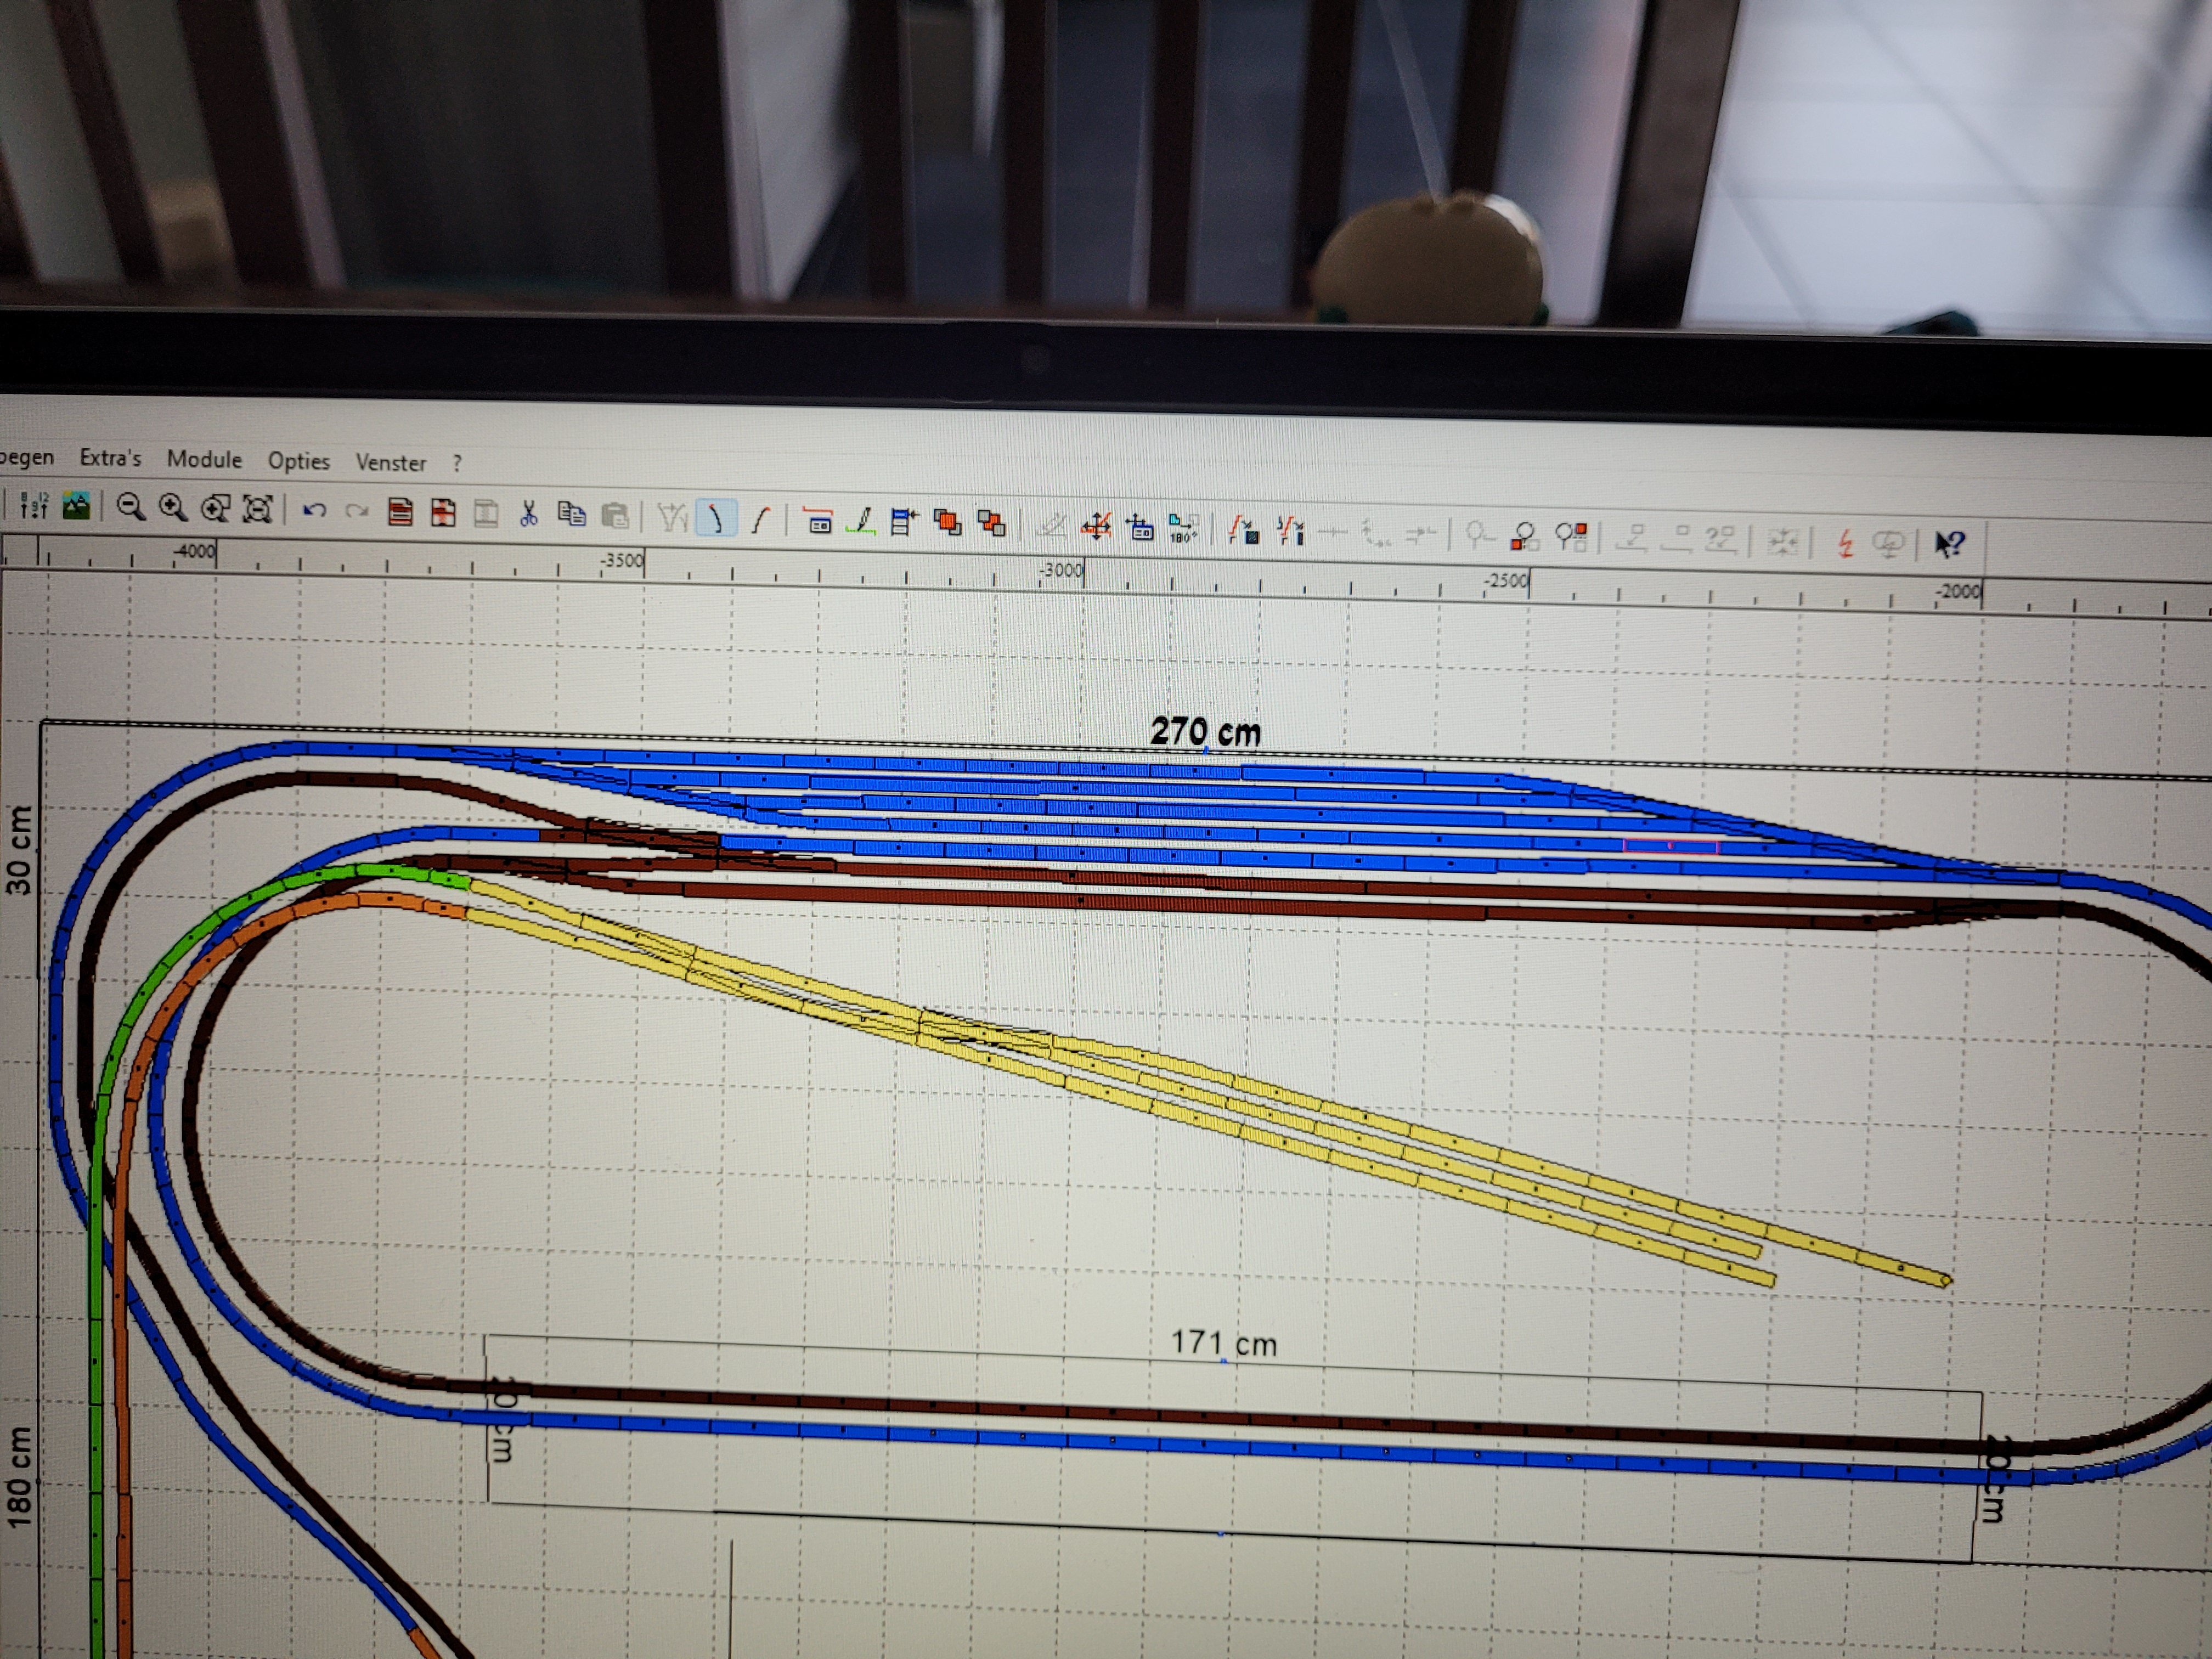Screen dimensions: 2212x1659
Task: Click the 171 cm dimension label
Action: (1224, 1343)
